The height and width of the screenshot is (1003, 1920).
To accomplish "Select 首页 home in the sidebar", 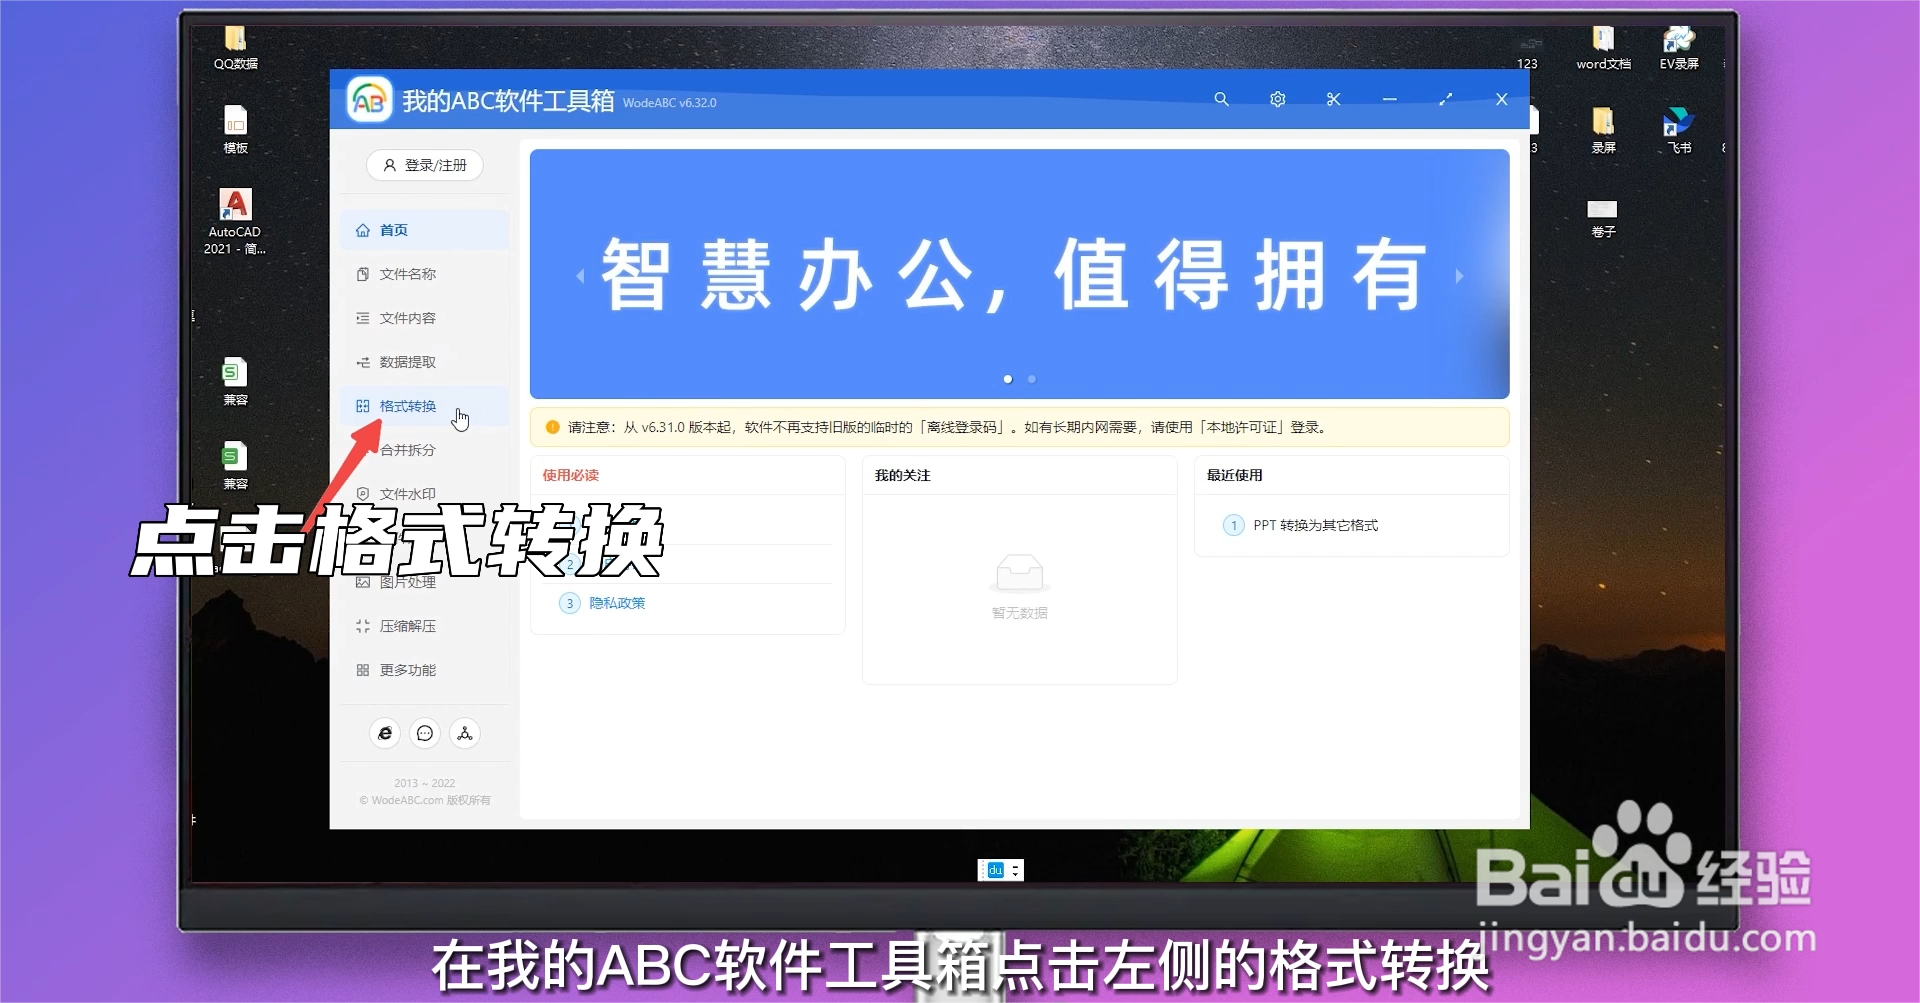I will point(424,230).
